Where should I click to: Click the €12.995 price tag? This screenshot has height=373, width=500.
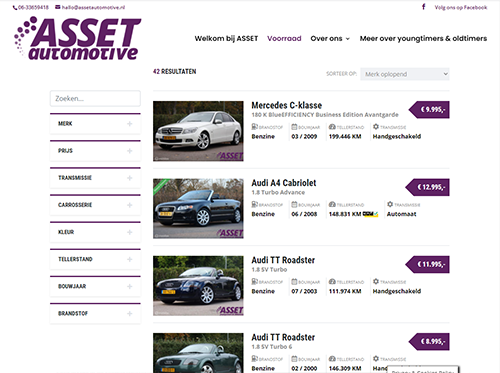point(428,187)
